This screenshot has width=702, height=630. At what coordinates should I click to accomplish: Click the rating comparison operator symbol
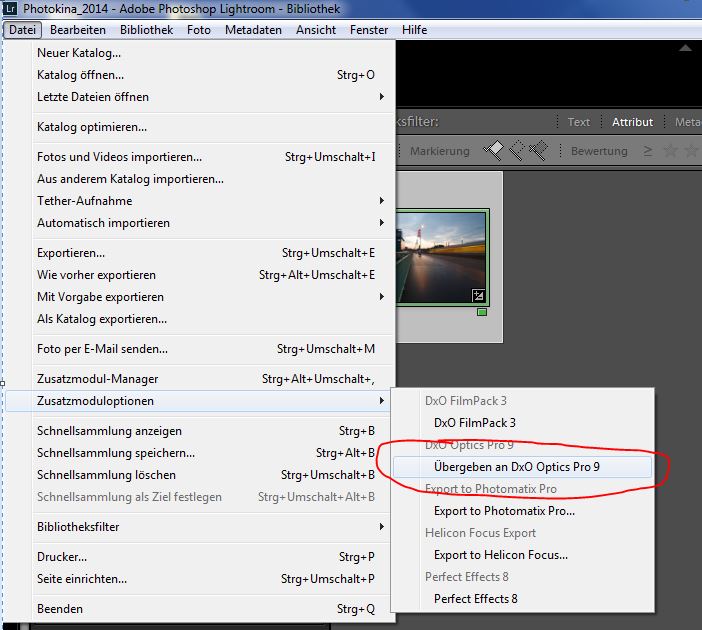tap(647, 151)
